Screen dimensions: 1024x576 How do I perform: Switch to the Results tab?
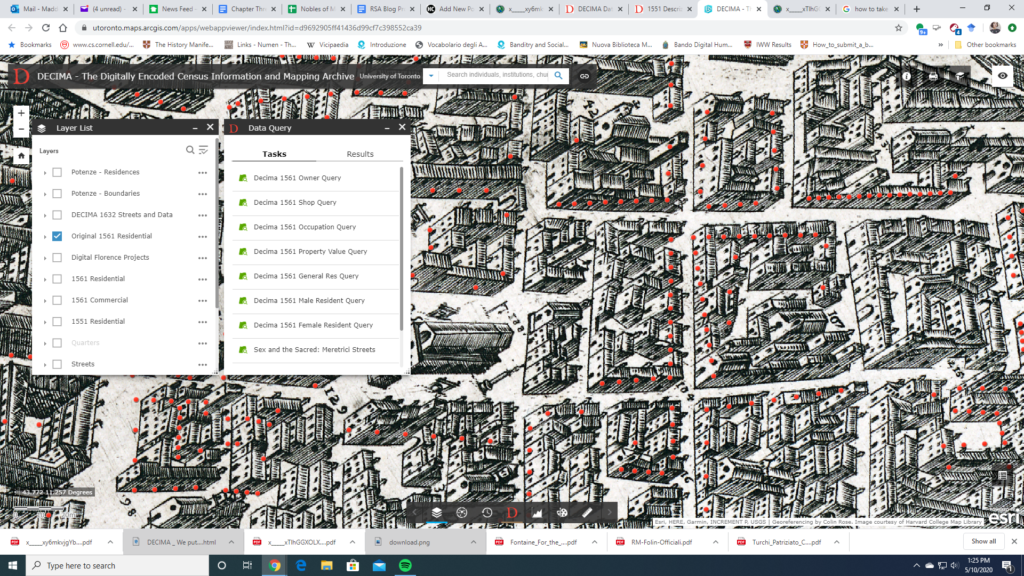pos(360,154)
